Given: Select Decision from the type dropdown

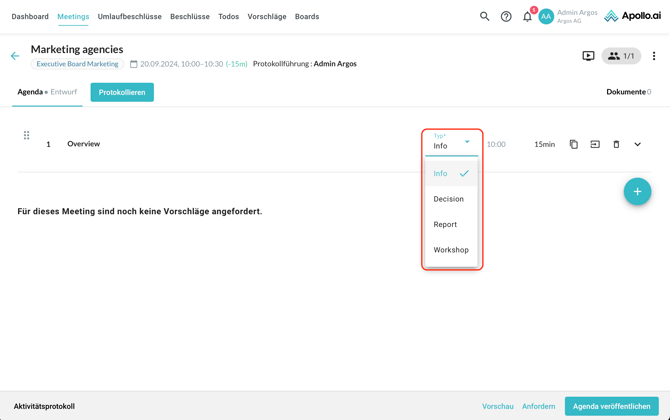Looking at the screenshot, I should [448, 199].
